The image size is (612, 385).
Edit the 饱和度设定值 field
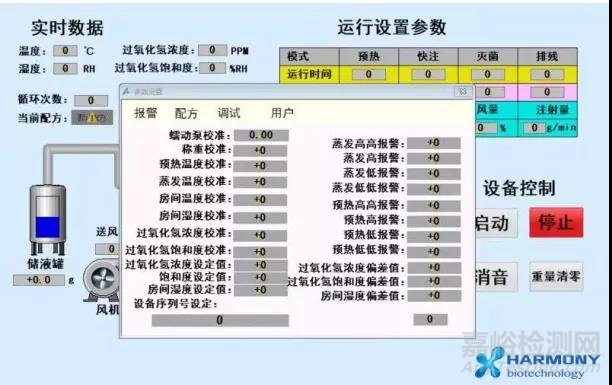[x=260, y=277]
